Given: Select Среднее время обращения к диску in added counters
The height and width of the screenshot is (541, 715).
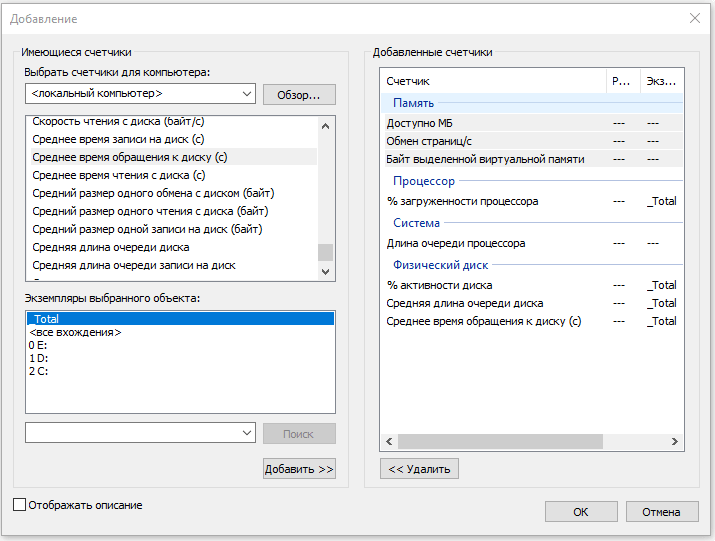Looking at the screenshot, I should 532,321.
